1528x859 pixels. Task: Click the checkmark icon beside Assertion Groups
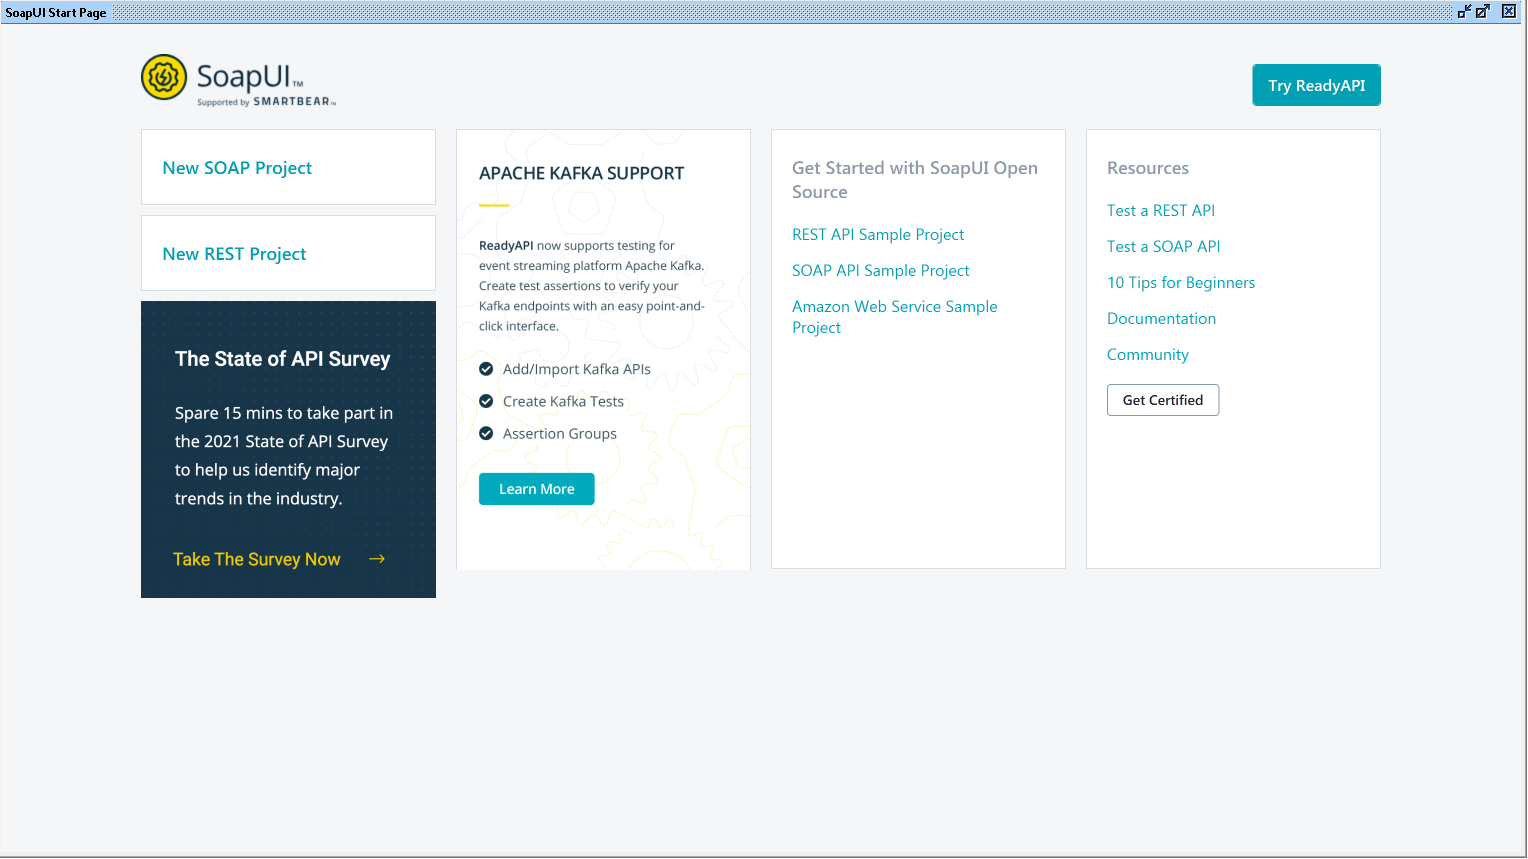click(x=486, y=433)
